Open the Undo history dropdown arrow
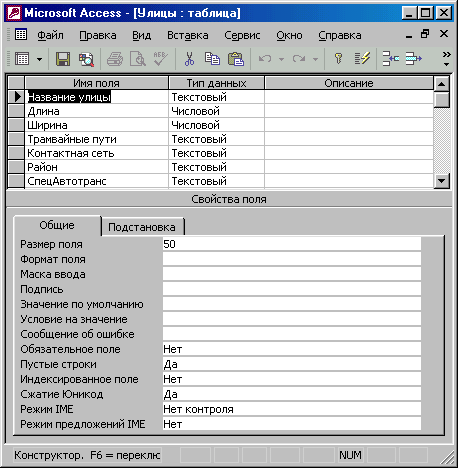Viewport: 458px width, 468px height. tap(281, 60)
